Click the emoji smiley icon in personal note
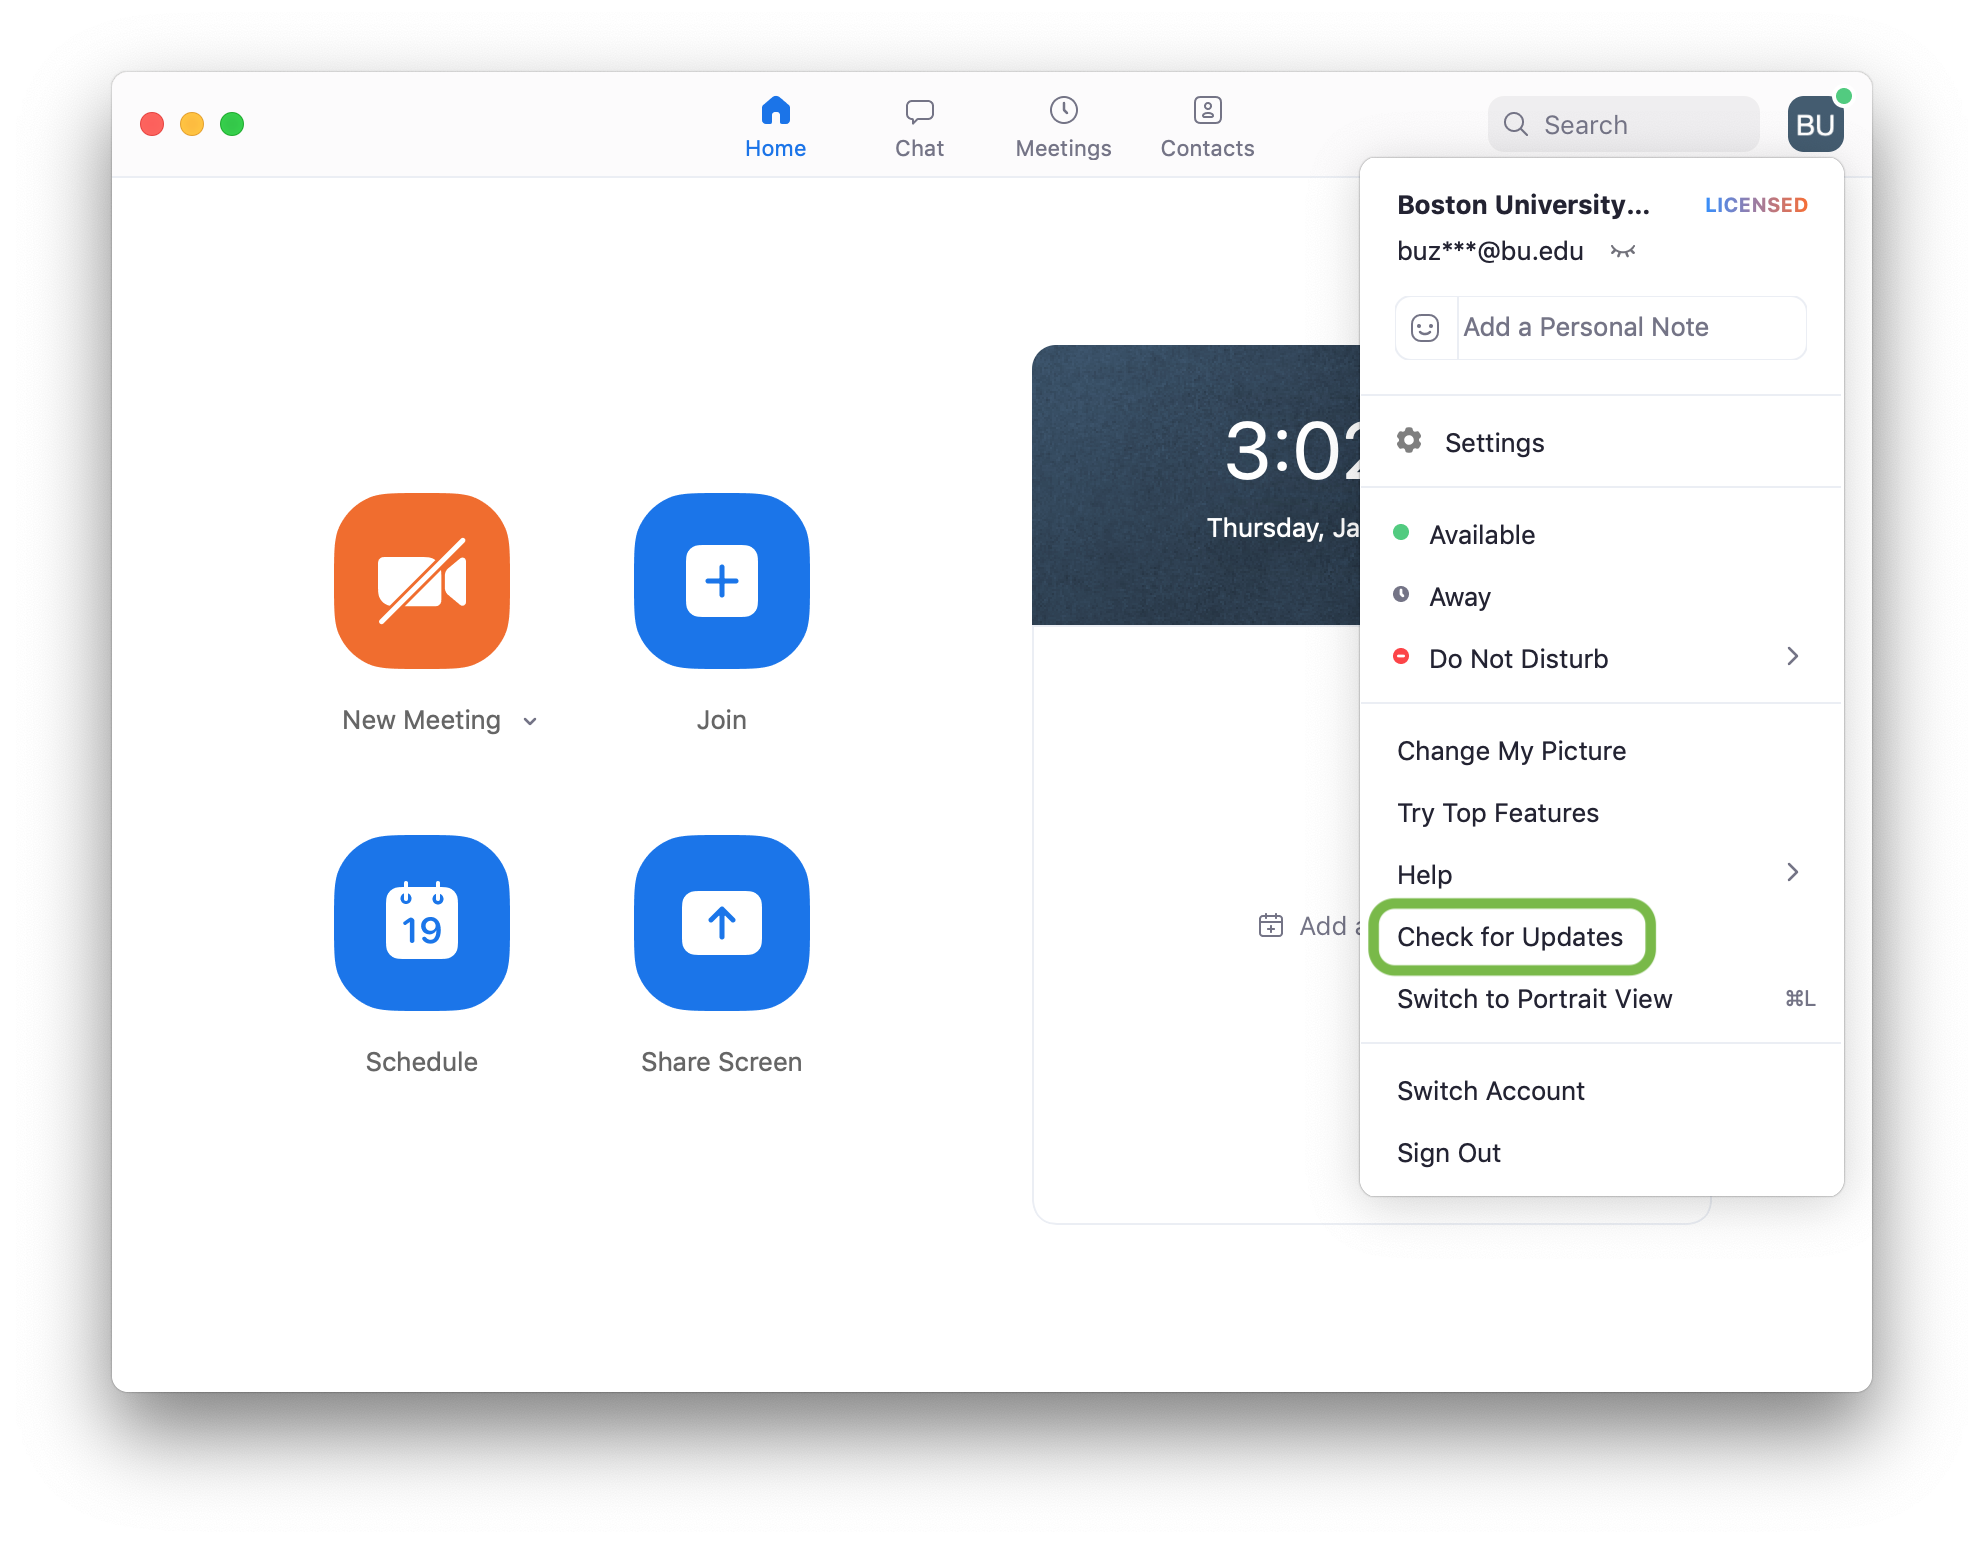This screenshot has width=1984, height=1544. click(1425, 328)
